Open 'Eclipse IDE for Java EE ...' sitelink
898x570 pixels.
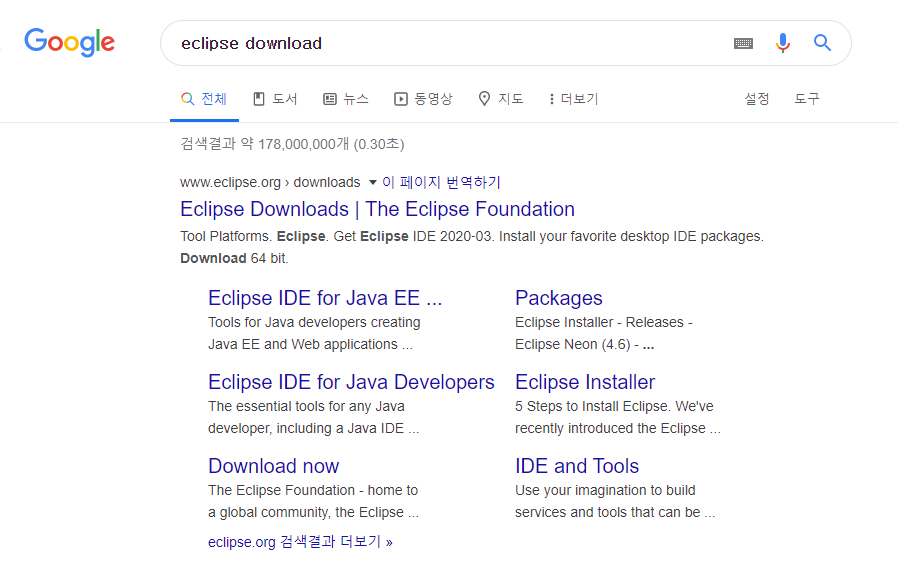click(325, 298)
